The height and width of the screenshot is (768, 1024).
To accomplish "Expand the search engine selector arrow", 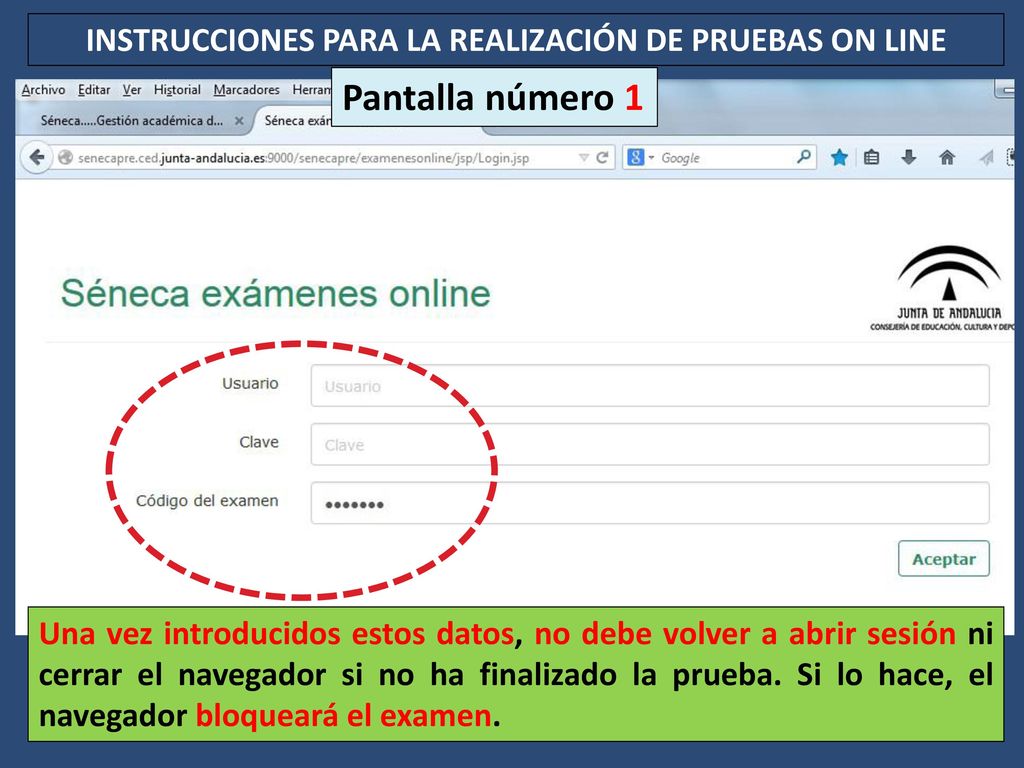I will tap(651, 157).
